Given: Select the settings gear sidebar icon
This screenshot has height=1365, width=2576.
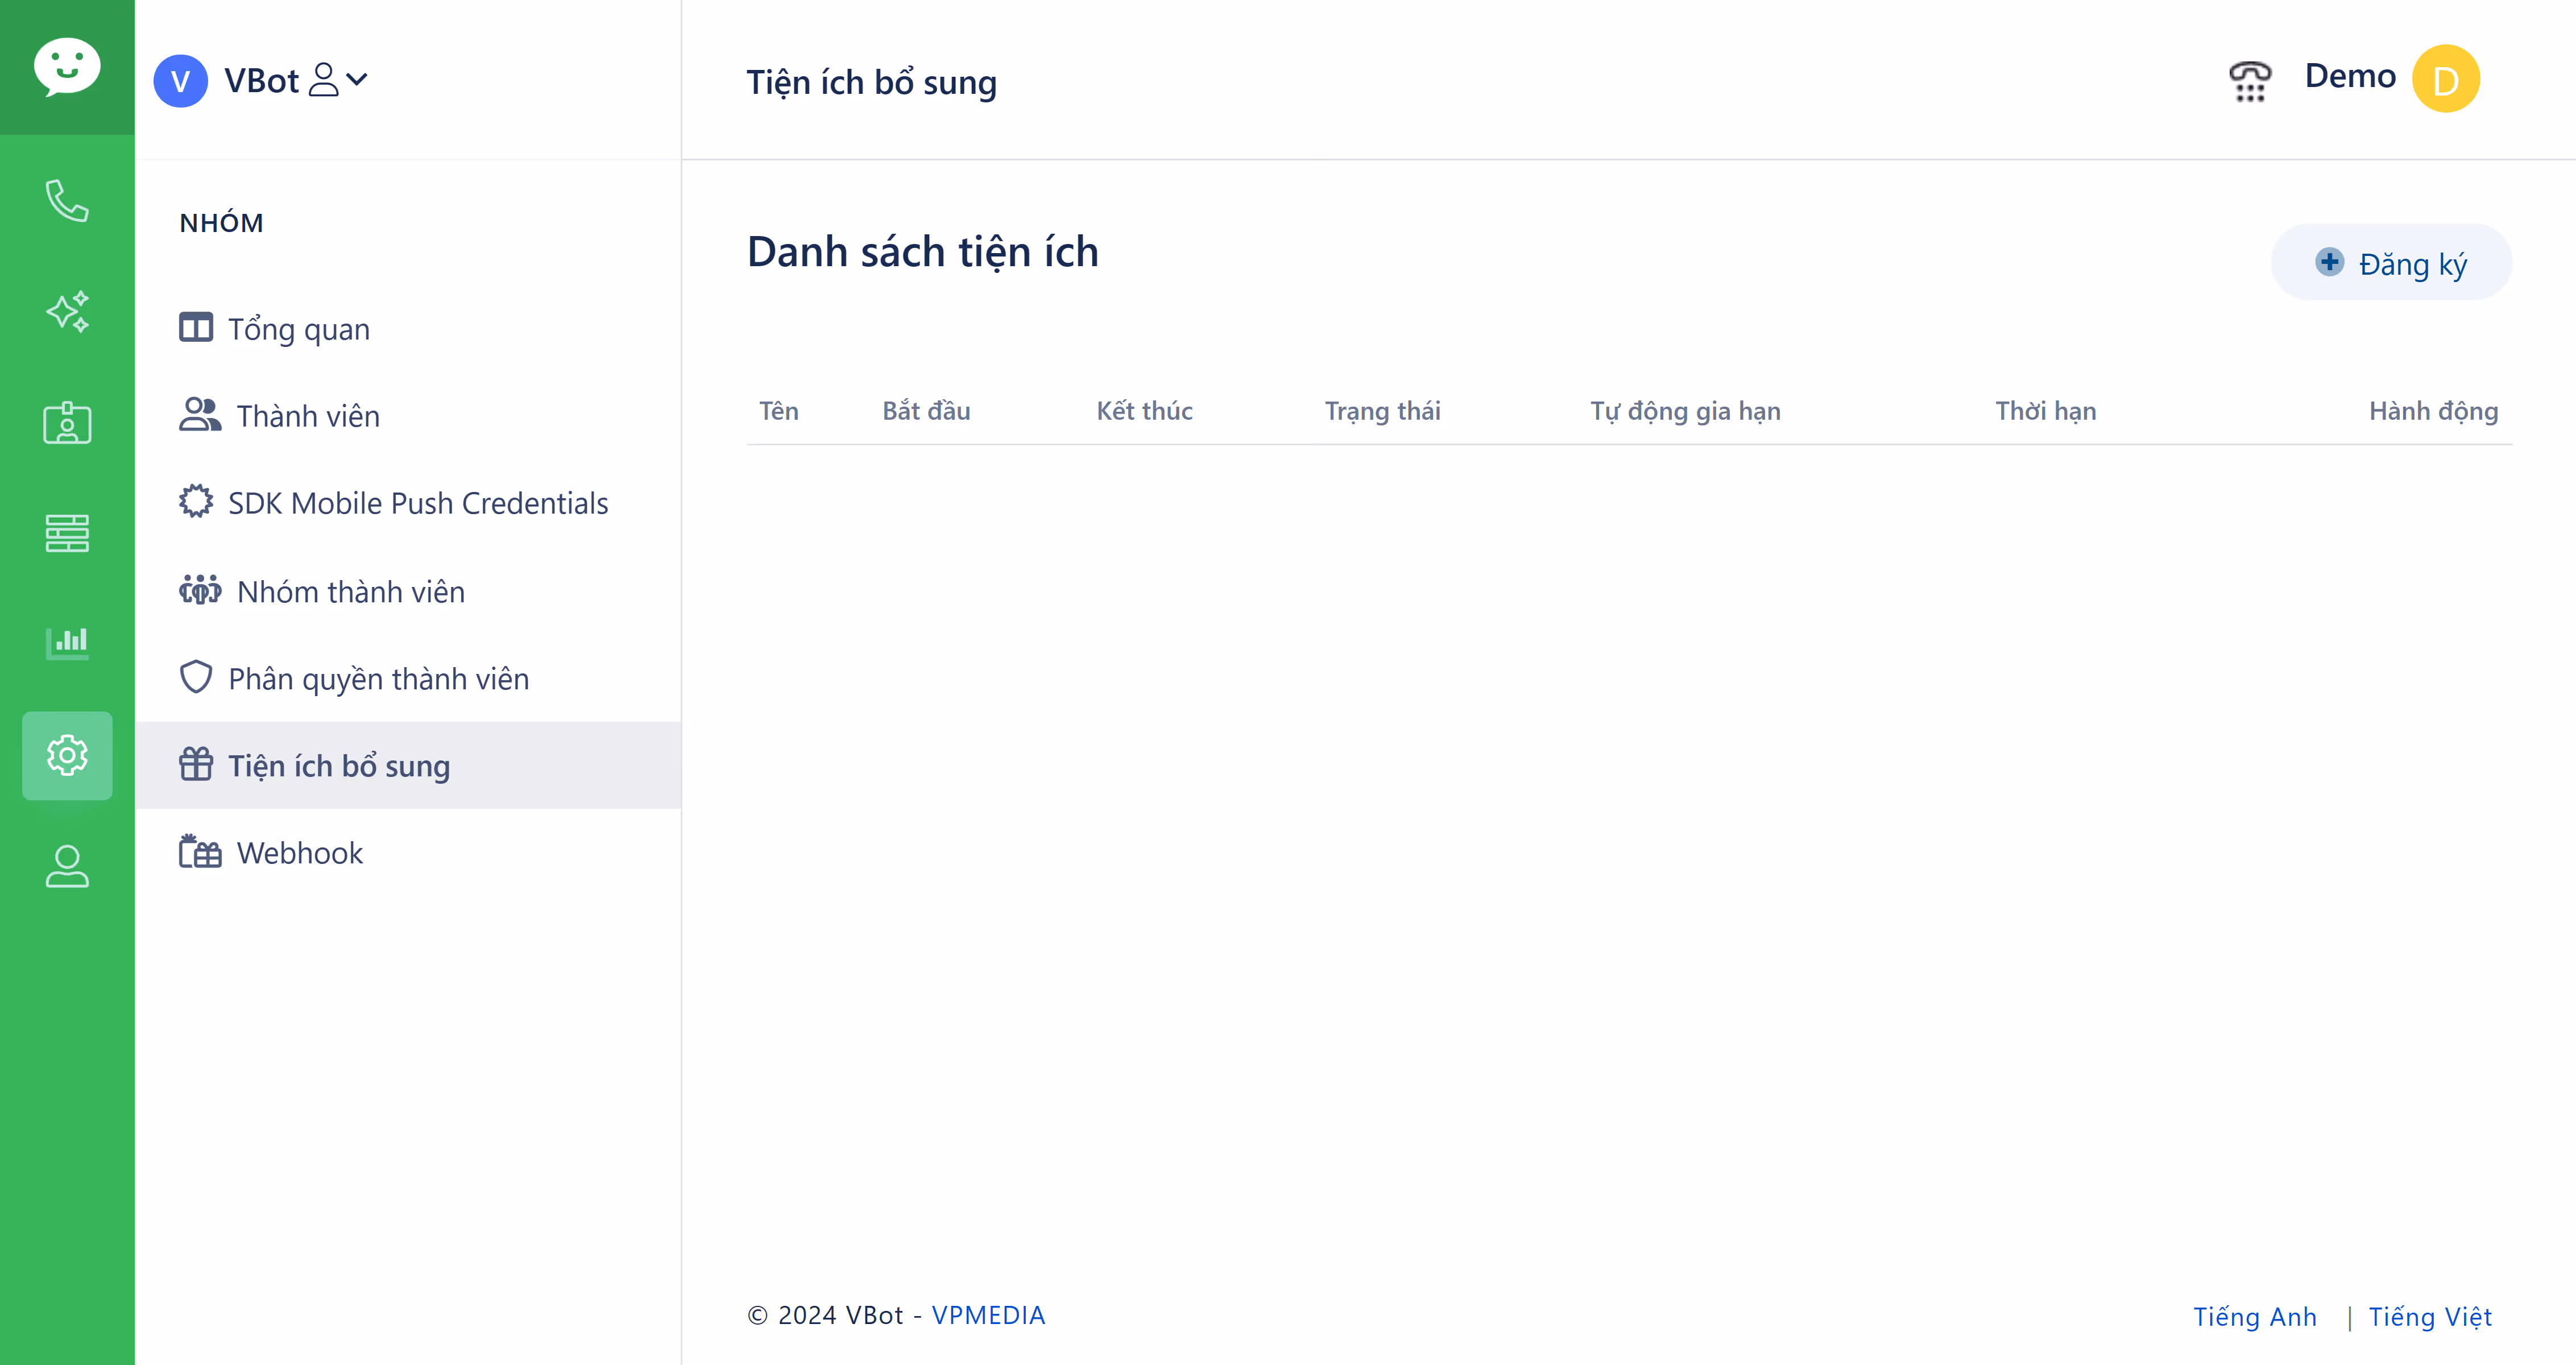Looking at the screenshot, I should [67, 755].
